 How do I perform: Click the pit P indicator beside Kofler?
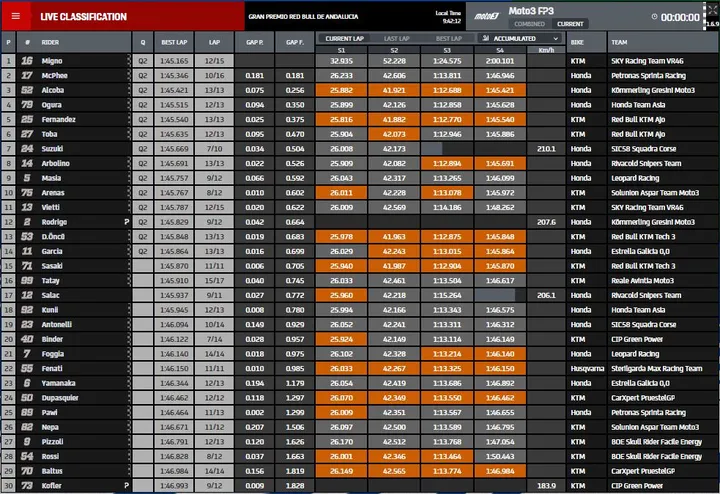coord(126,485)
